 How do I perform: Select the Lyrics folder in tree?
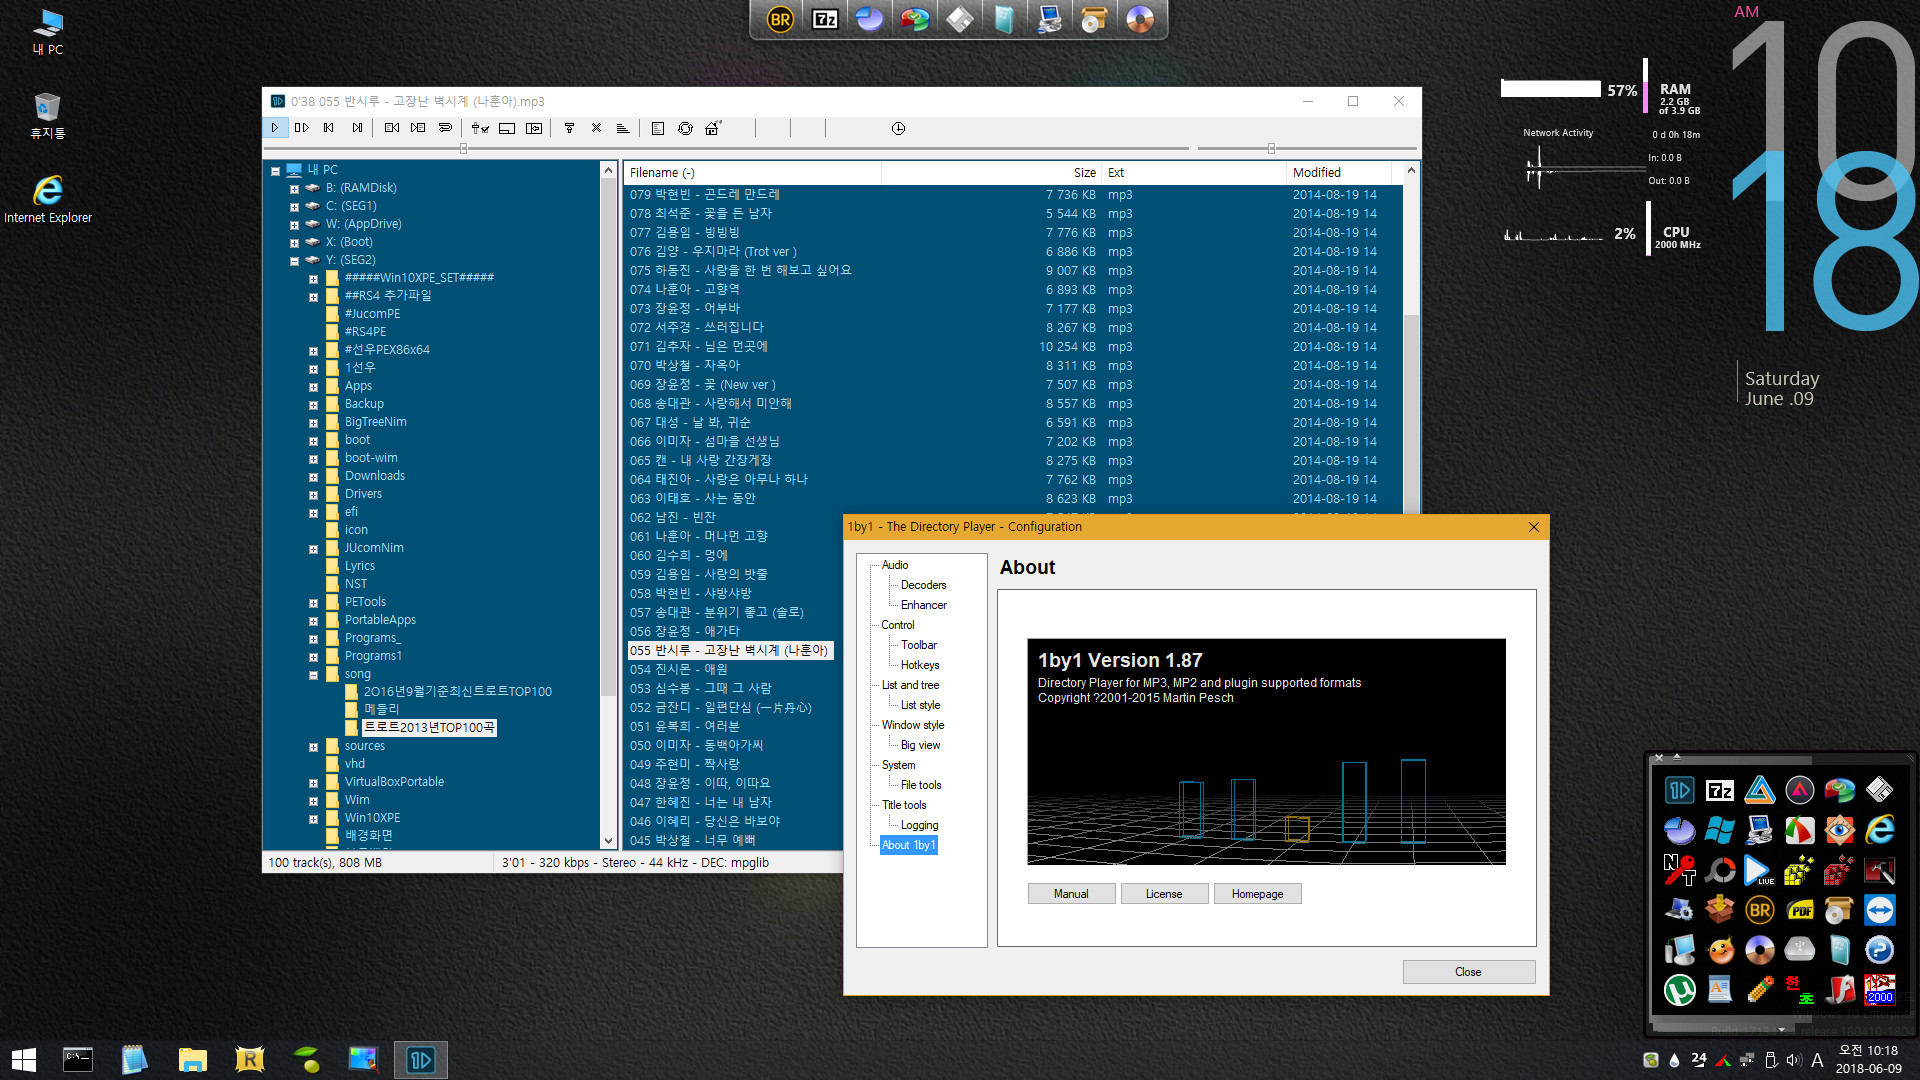point(359,566)
